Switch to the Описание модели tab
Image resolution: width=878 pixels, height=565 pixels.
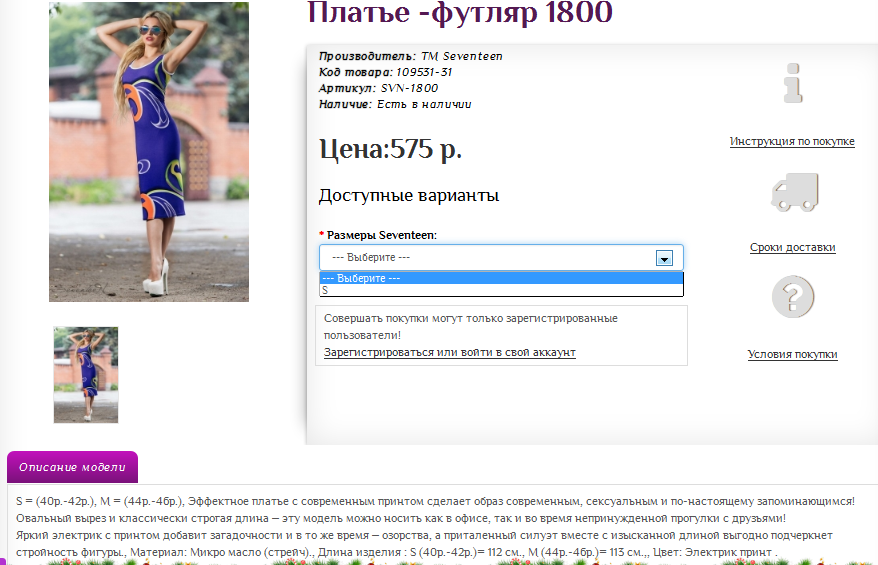click(72, 467)
